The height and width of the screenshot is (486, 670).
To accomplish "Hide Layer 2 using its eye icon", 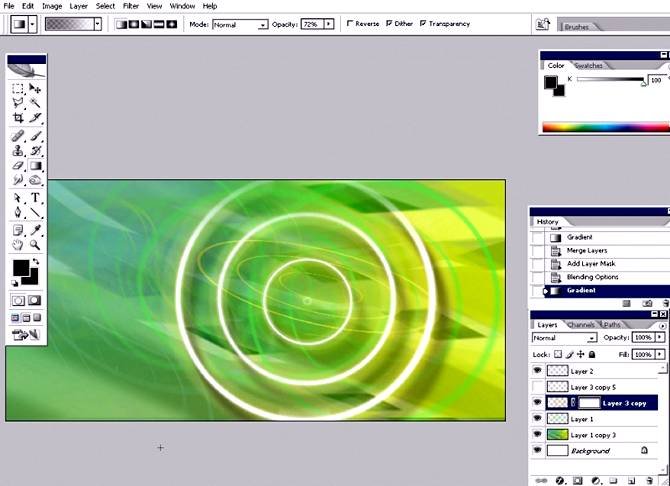I will click(537, 371).
